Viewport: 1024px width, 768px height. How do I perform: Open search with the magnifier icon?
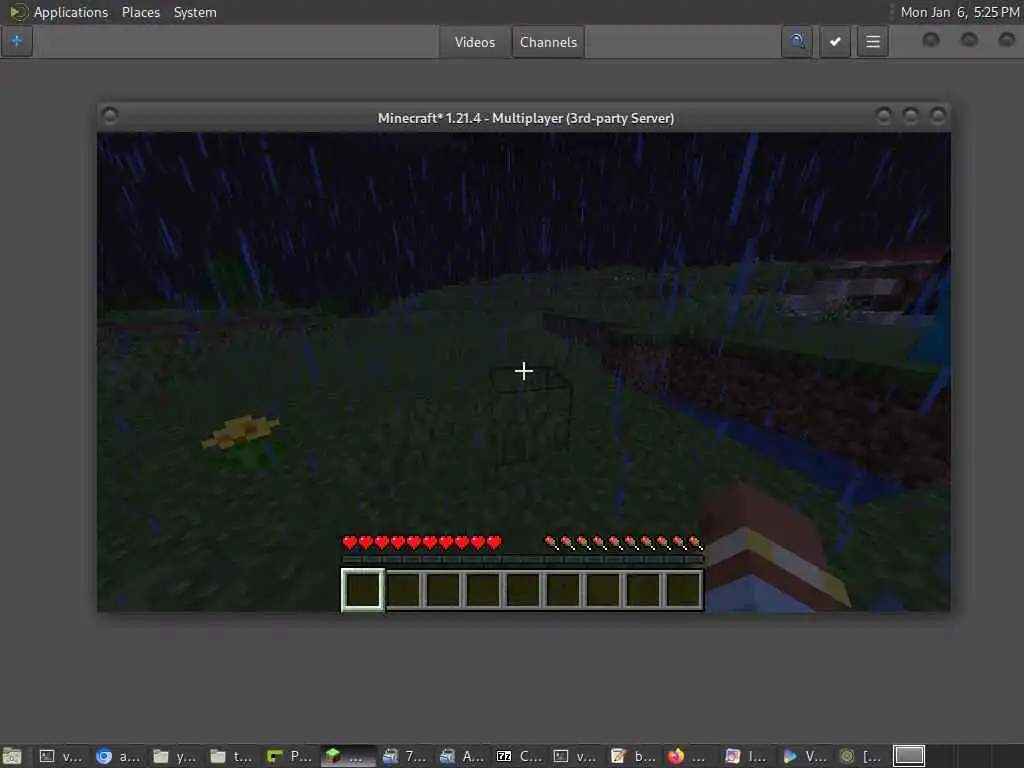point(797,42)
